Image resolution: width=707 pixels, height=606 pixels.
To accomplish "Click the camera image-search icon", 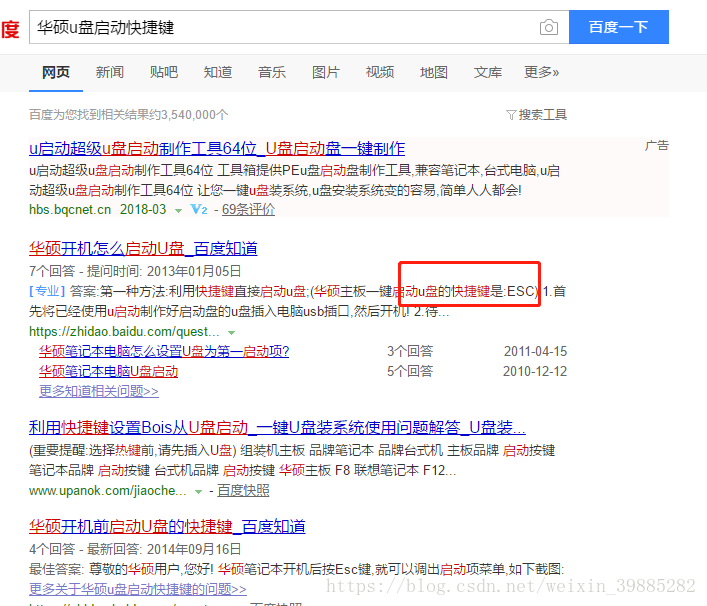I will tap(548, 27).
